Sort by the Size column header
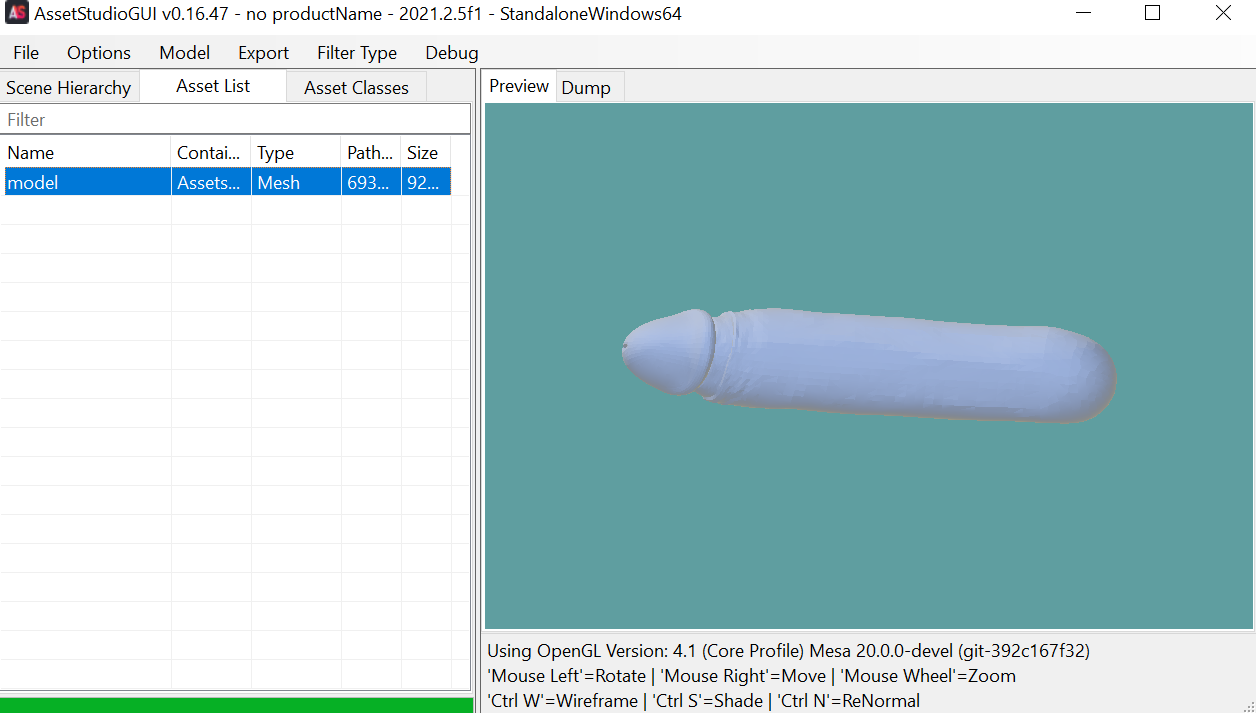 426,153
